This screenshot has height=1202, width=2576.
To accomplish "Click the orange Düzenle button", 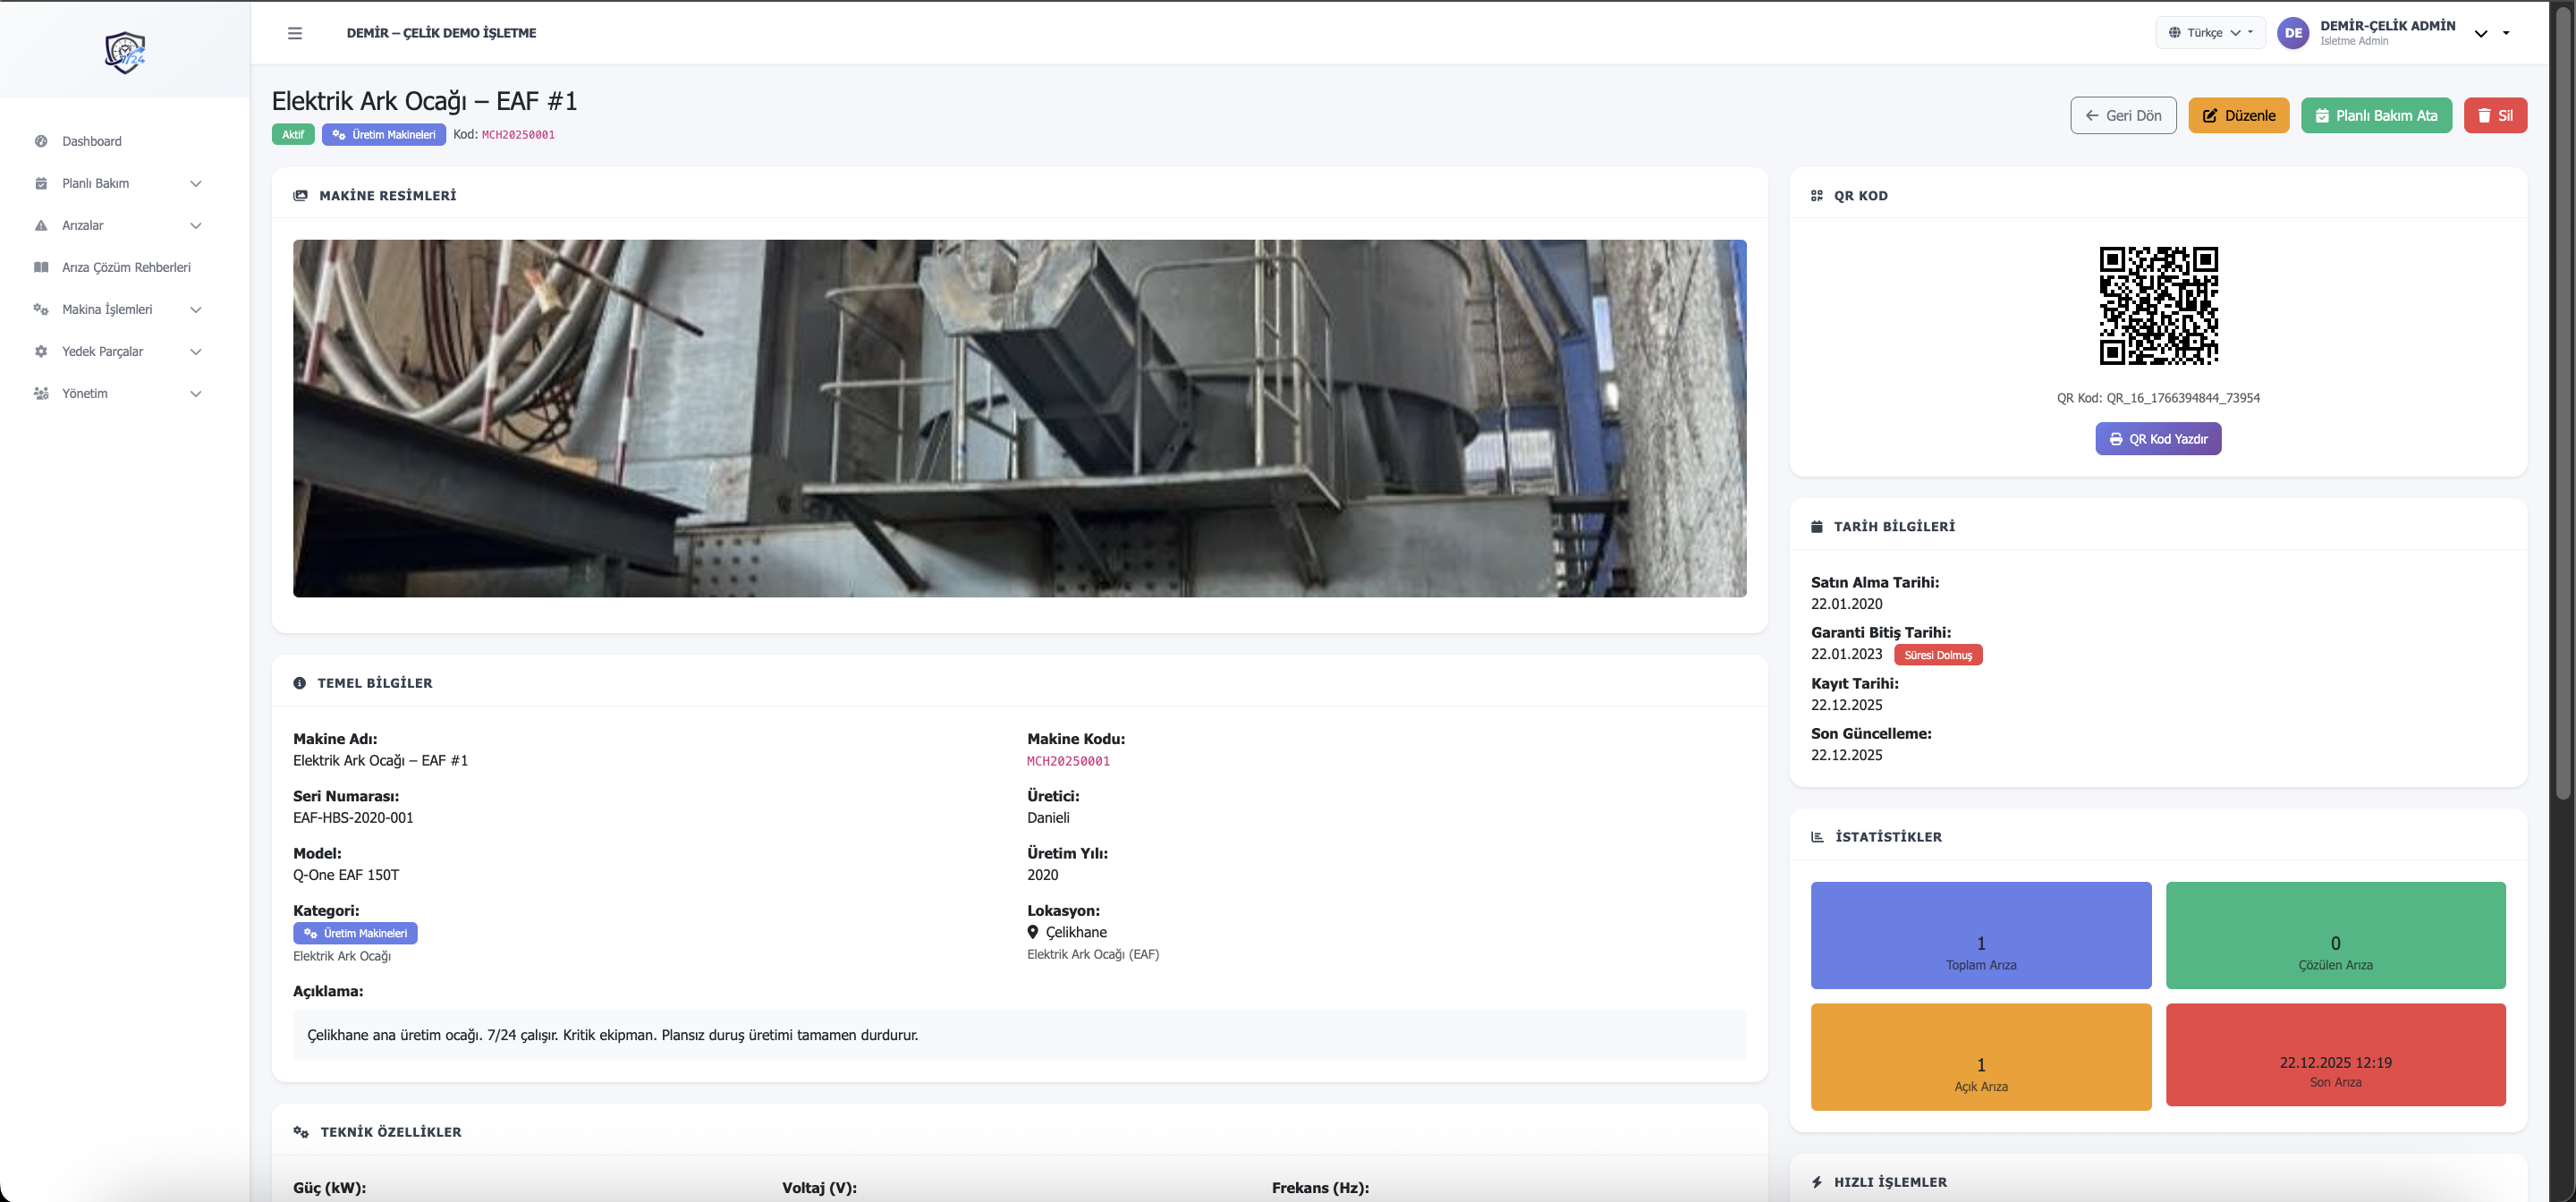I will pyautogui.click(x=2238, y=116).
